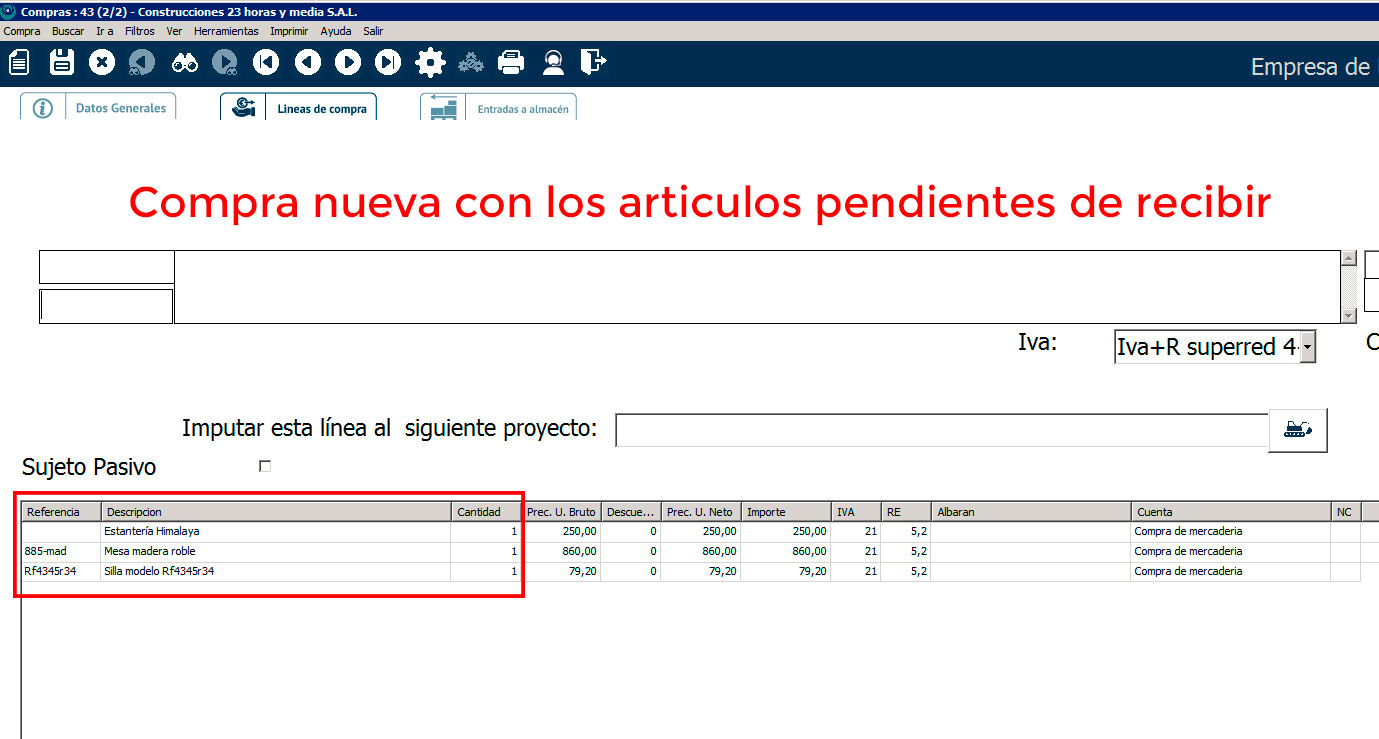Click the project picker button with bulldozer icon

(x=1297, y=430)
